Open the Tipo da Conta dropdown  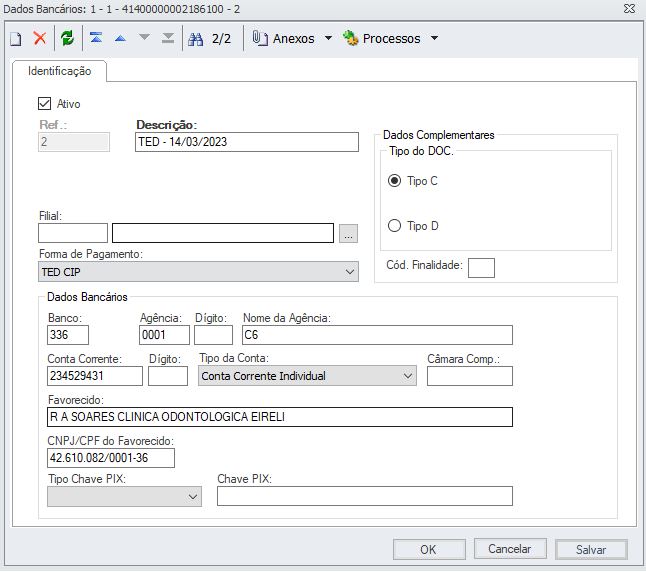[407, 376]
